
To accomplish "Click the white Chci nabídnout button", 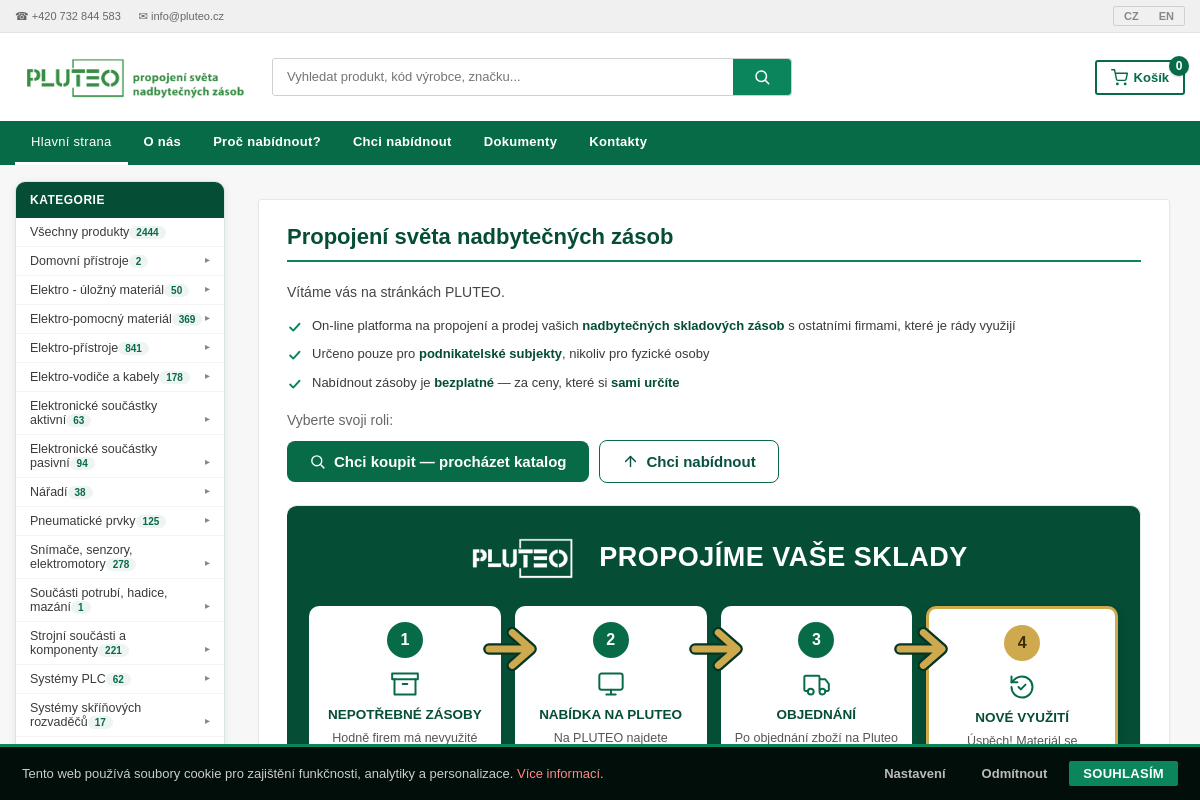I will pos(689,462).
